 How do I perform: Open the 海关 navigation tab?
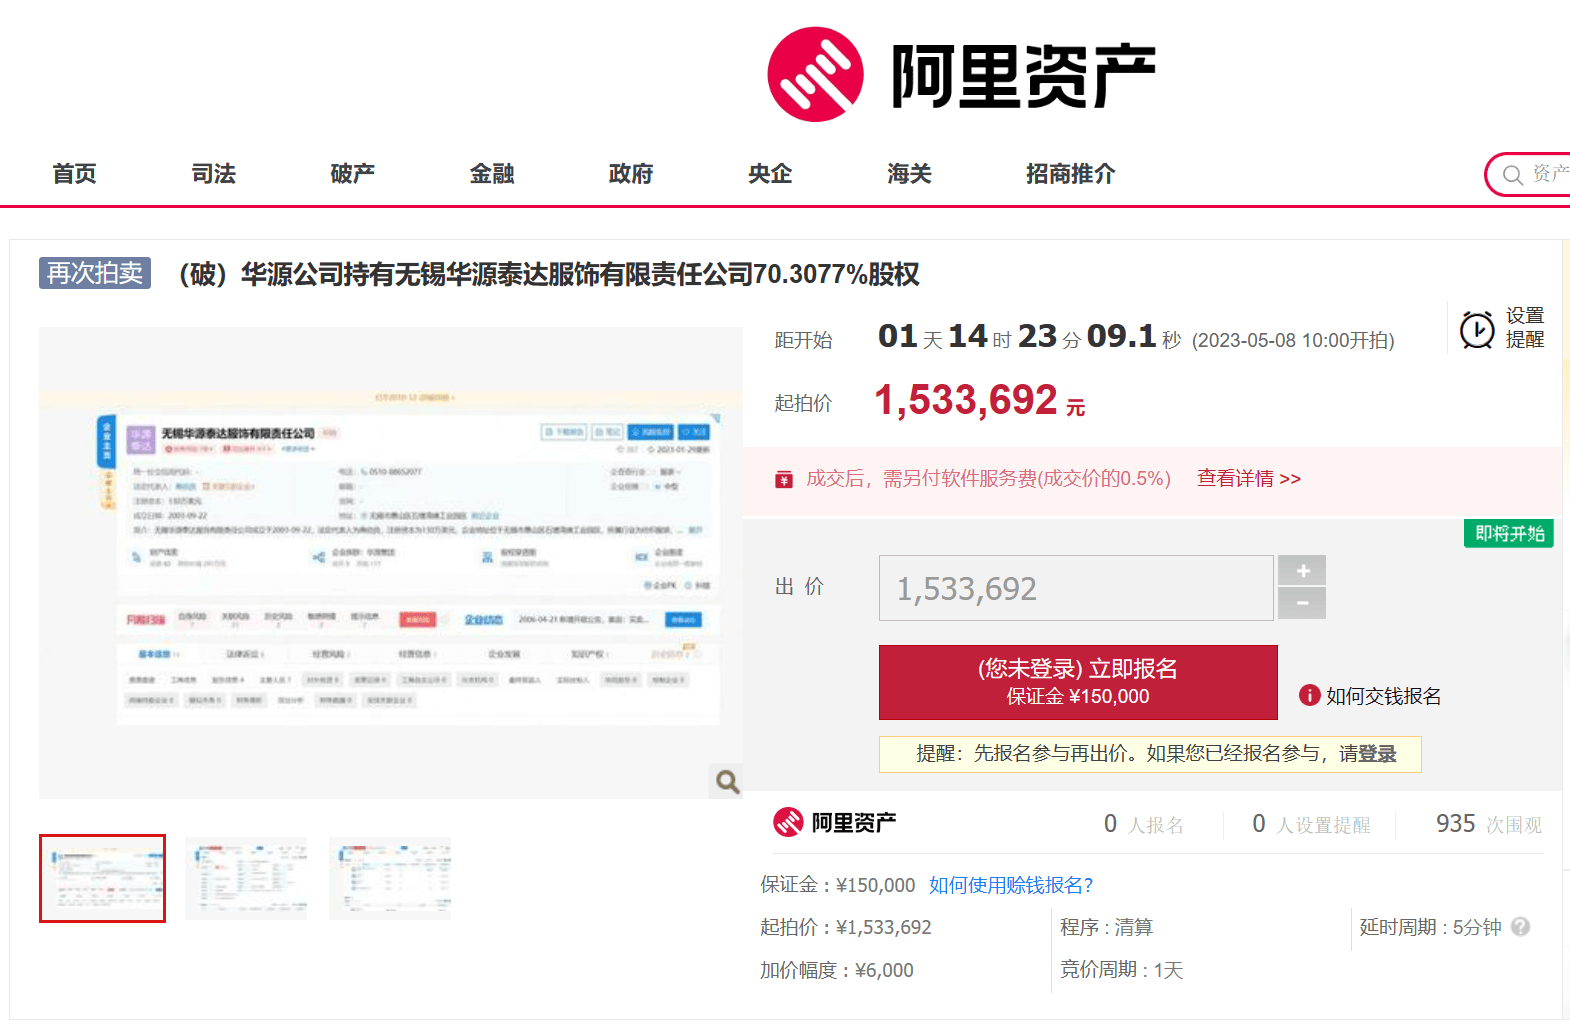909,174
